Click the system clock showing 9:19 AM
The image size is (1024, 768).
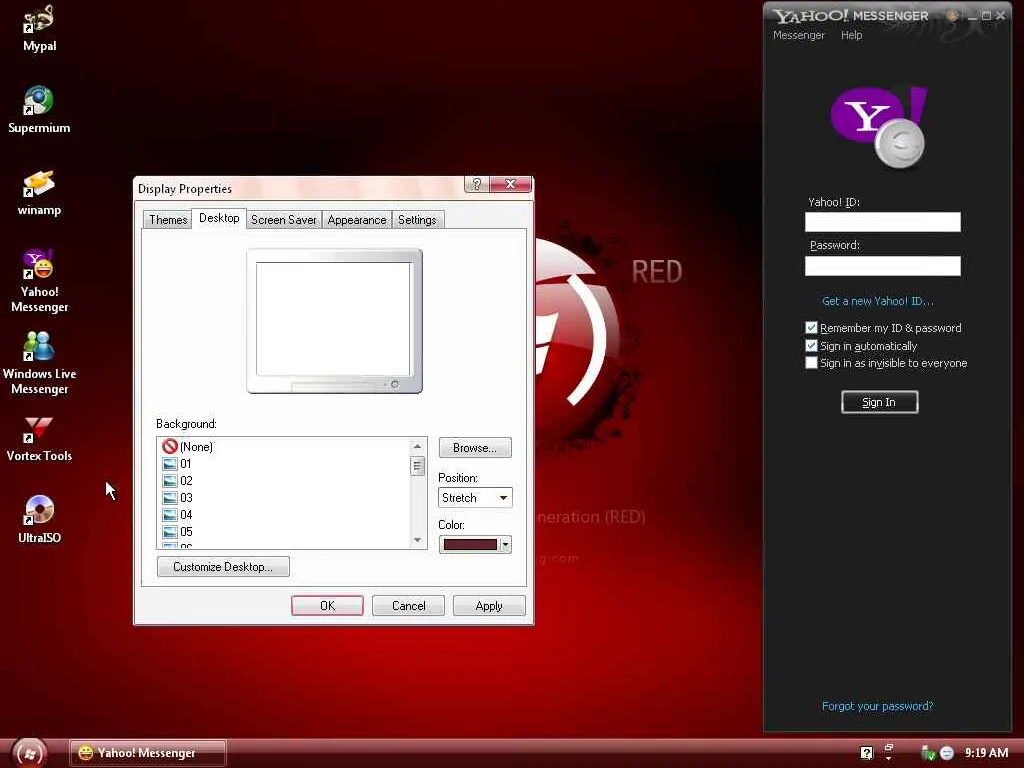[986, 753]
